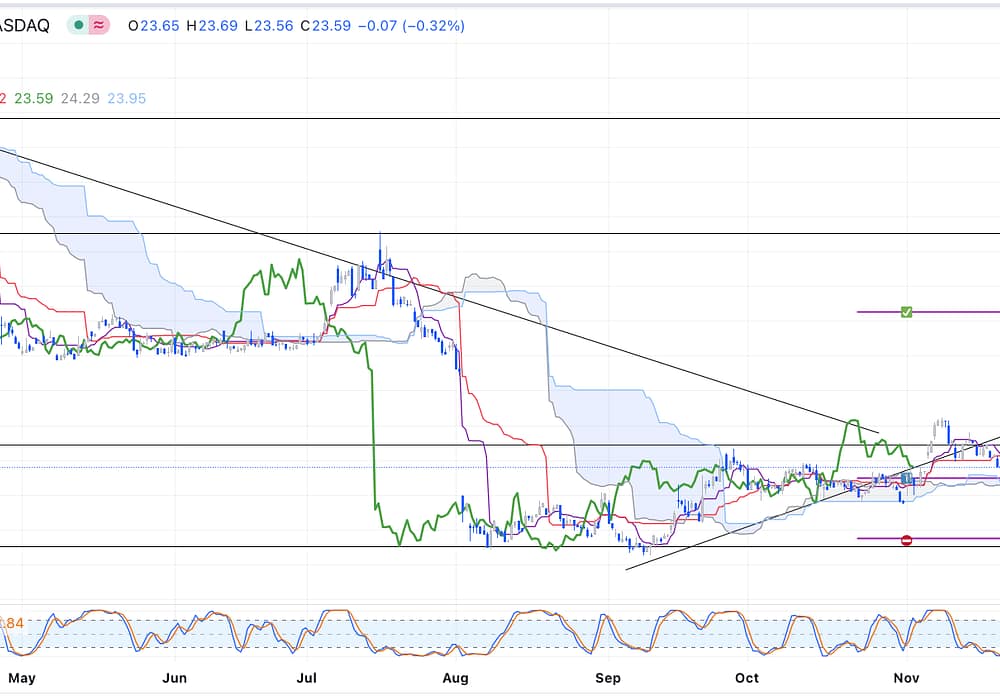
Task: Click the Sep label on time axis
Action: 608,677
